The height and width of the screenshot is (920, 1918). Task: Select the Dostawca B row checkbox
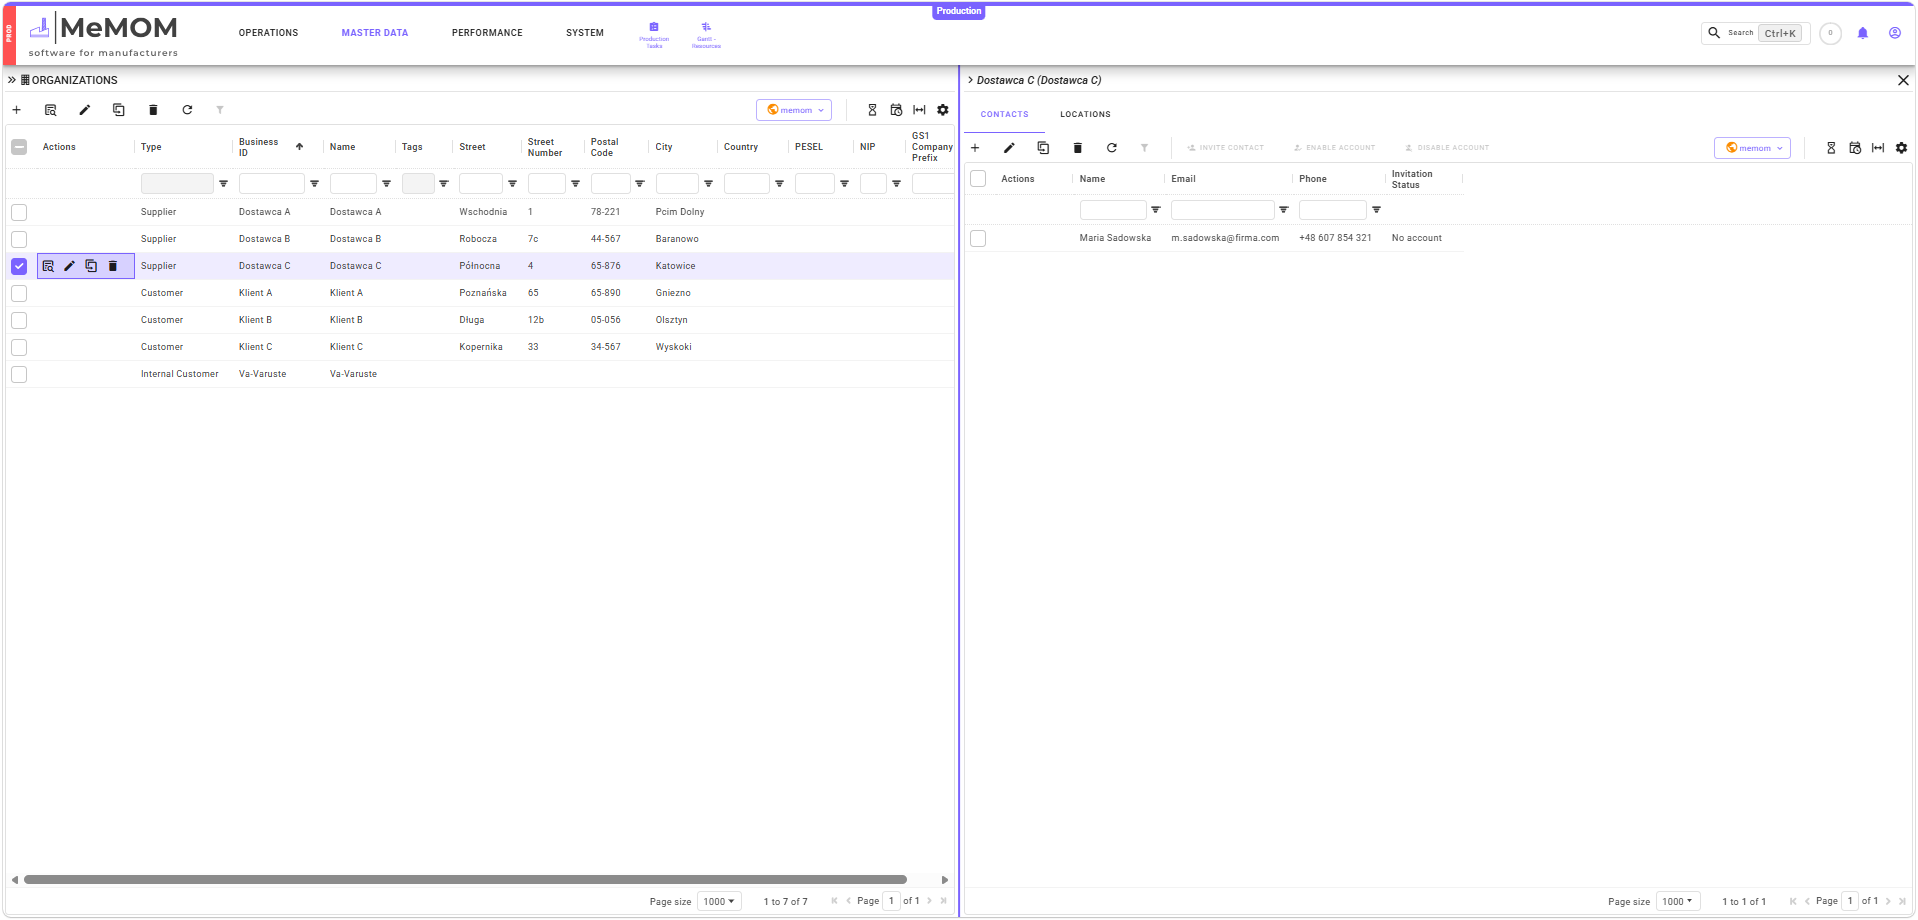(19, 239)
